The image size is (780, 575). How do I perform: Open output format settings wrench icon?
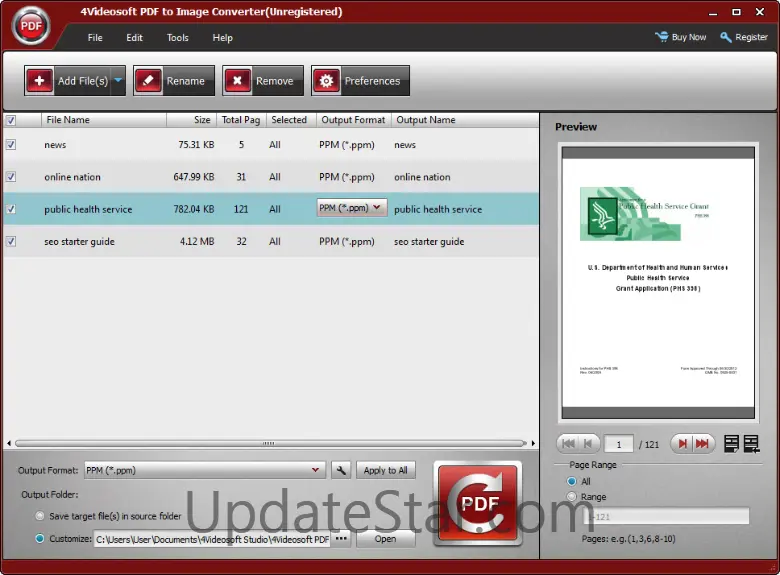click(x=341, y=470)
